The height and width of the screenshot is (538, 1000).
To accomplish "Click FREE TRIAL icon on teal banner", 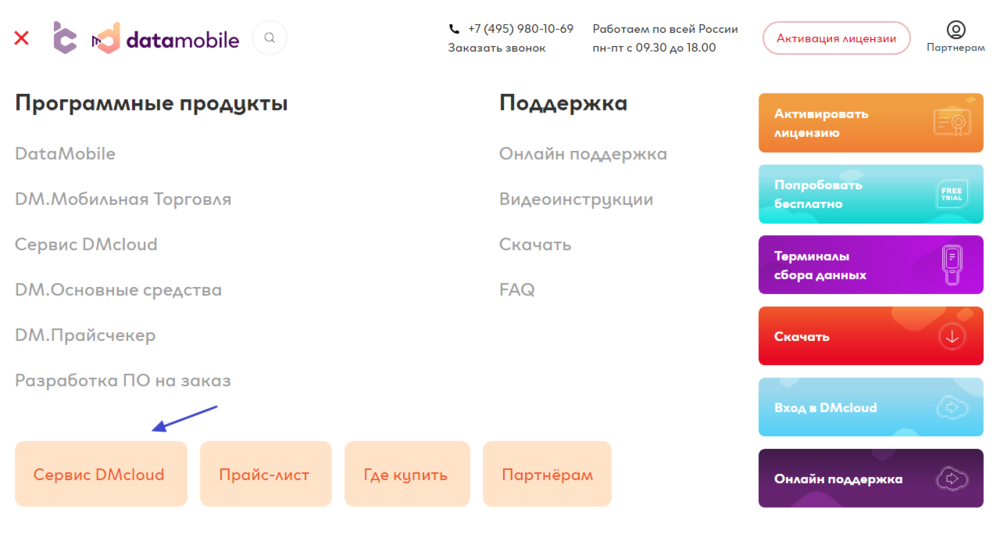I will point(952,194).
